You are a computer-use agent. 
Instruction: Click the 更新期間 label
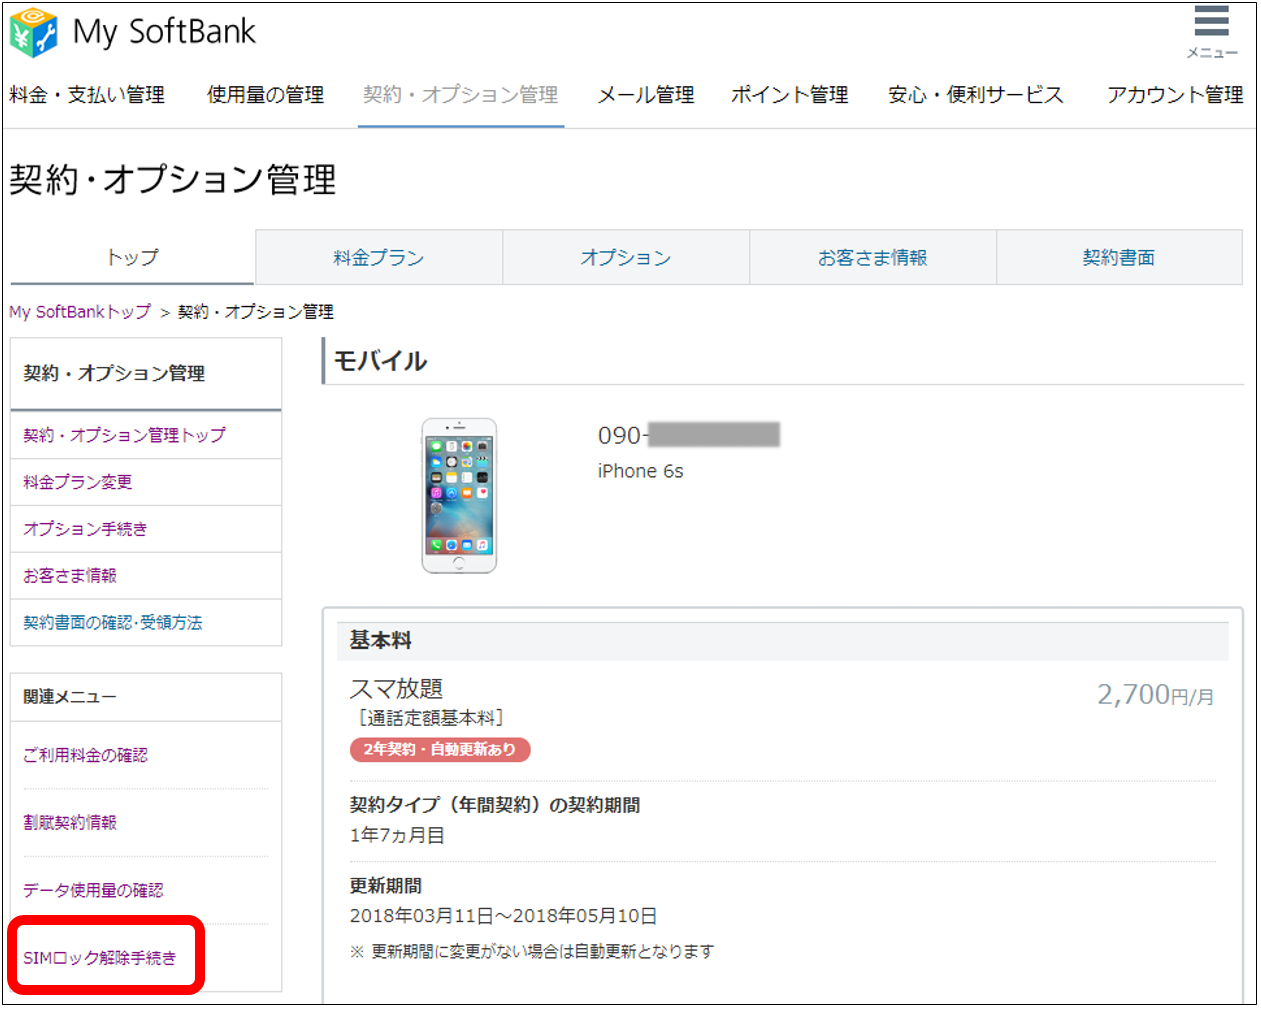click(x=385, y=886)
